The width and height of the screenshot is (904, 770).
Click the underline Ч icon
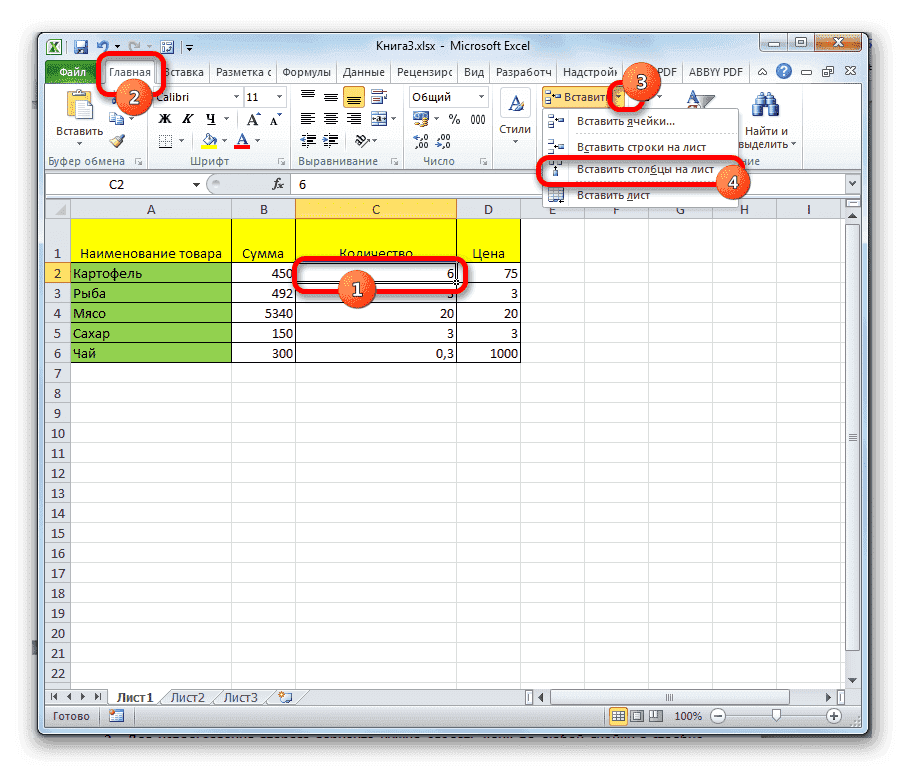point(210,119)
